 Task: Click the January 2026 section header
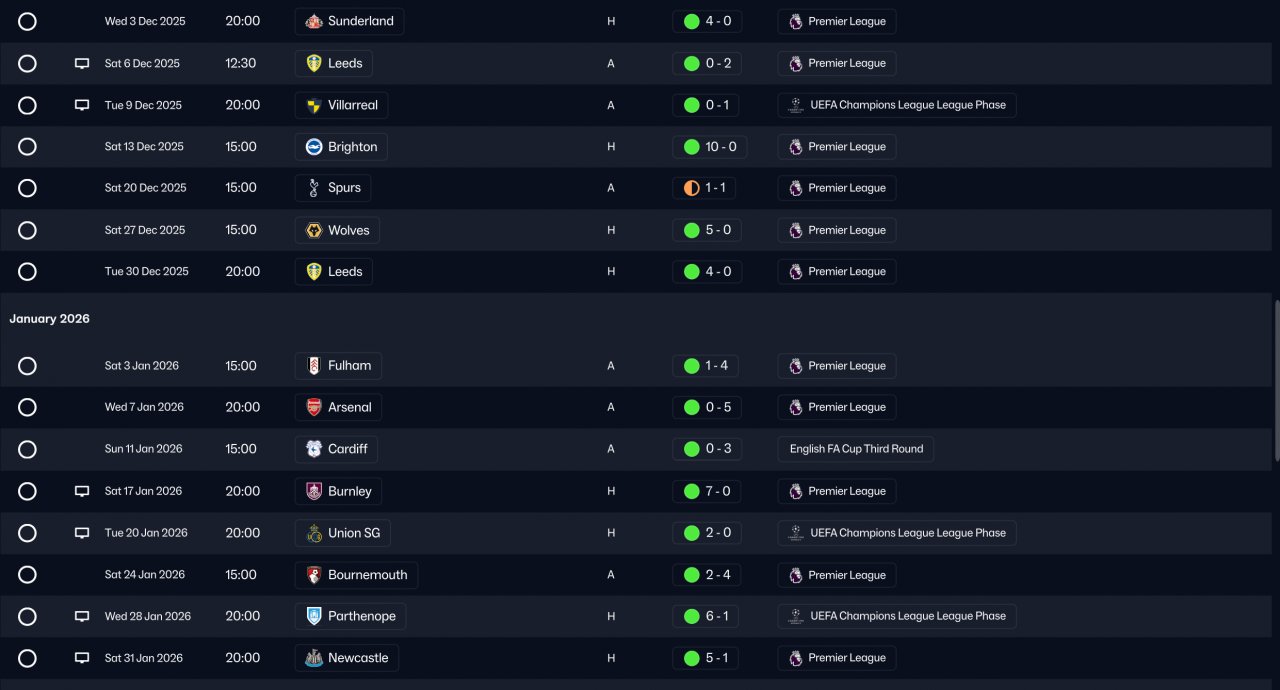tap(50, 319)
